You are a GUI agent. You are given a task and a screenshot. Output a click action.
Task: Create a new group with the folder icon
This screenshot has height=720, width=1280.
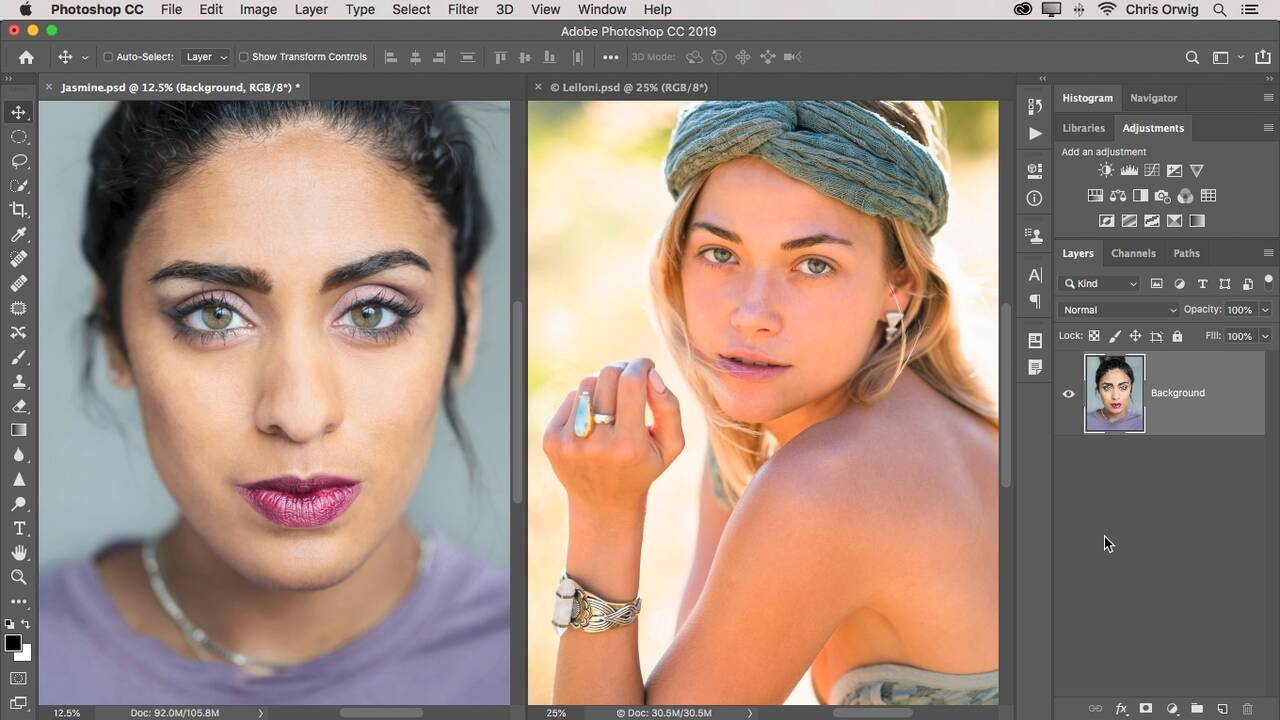[x=1197, y=709]
